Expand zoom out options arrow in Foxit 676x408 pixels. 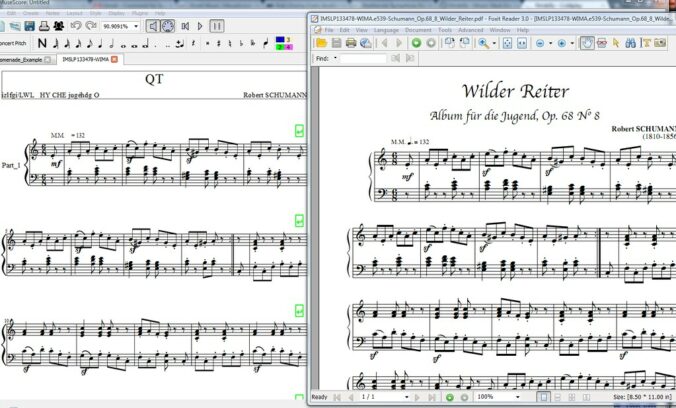click(x=551, y=43)
